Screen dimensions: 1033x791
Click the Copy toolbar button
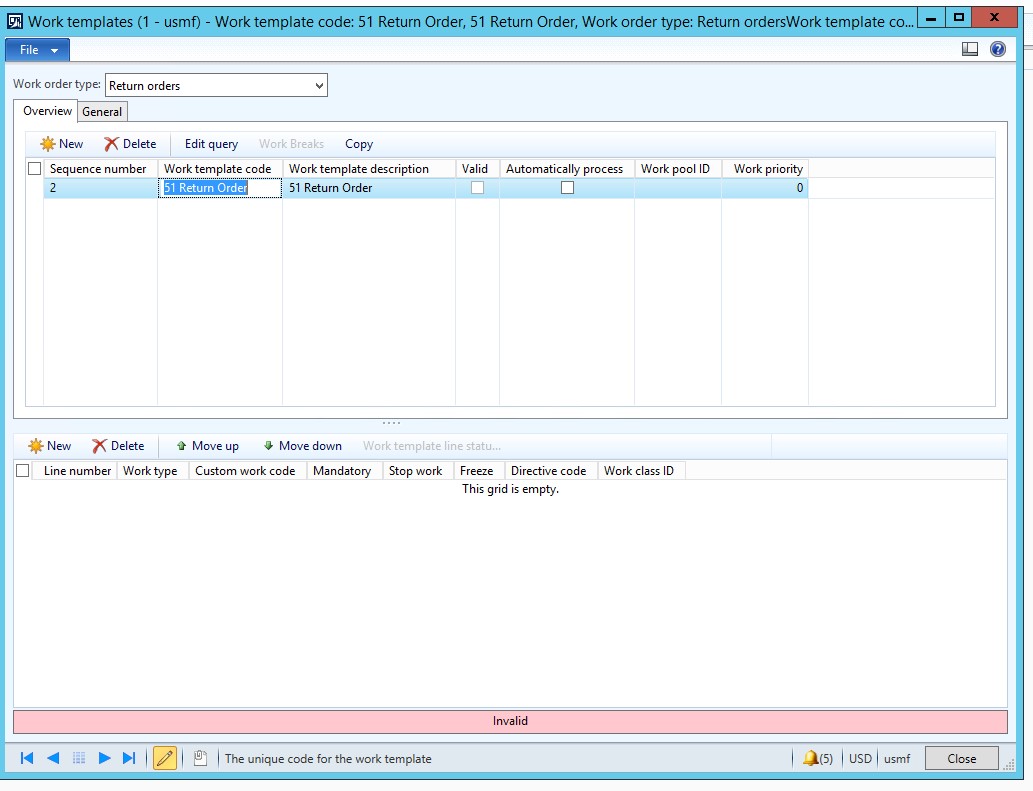tap(358, 143)
